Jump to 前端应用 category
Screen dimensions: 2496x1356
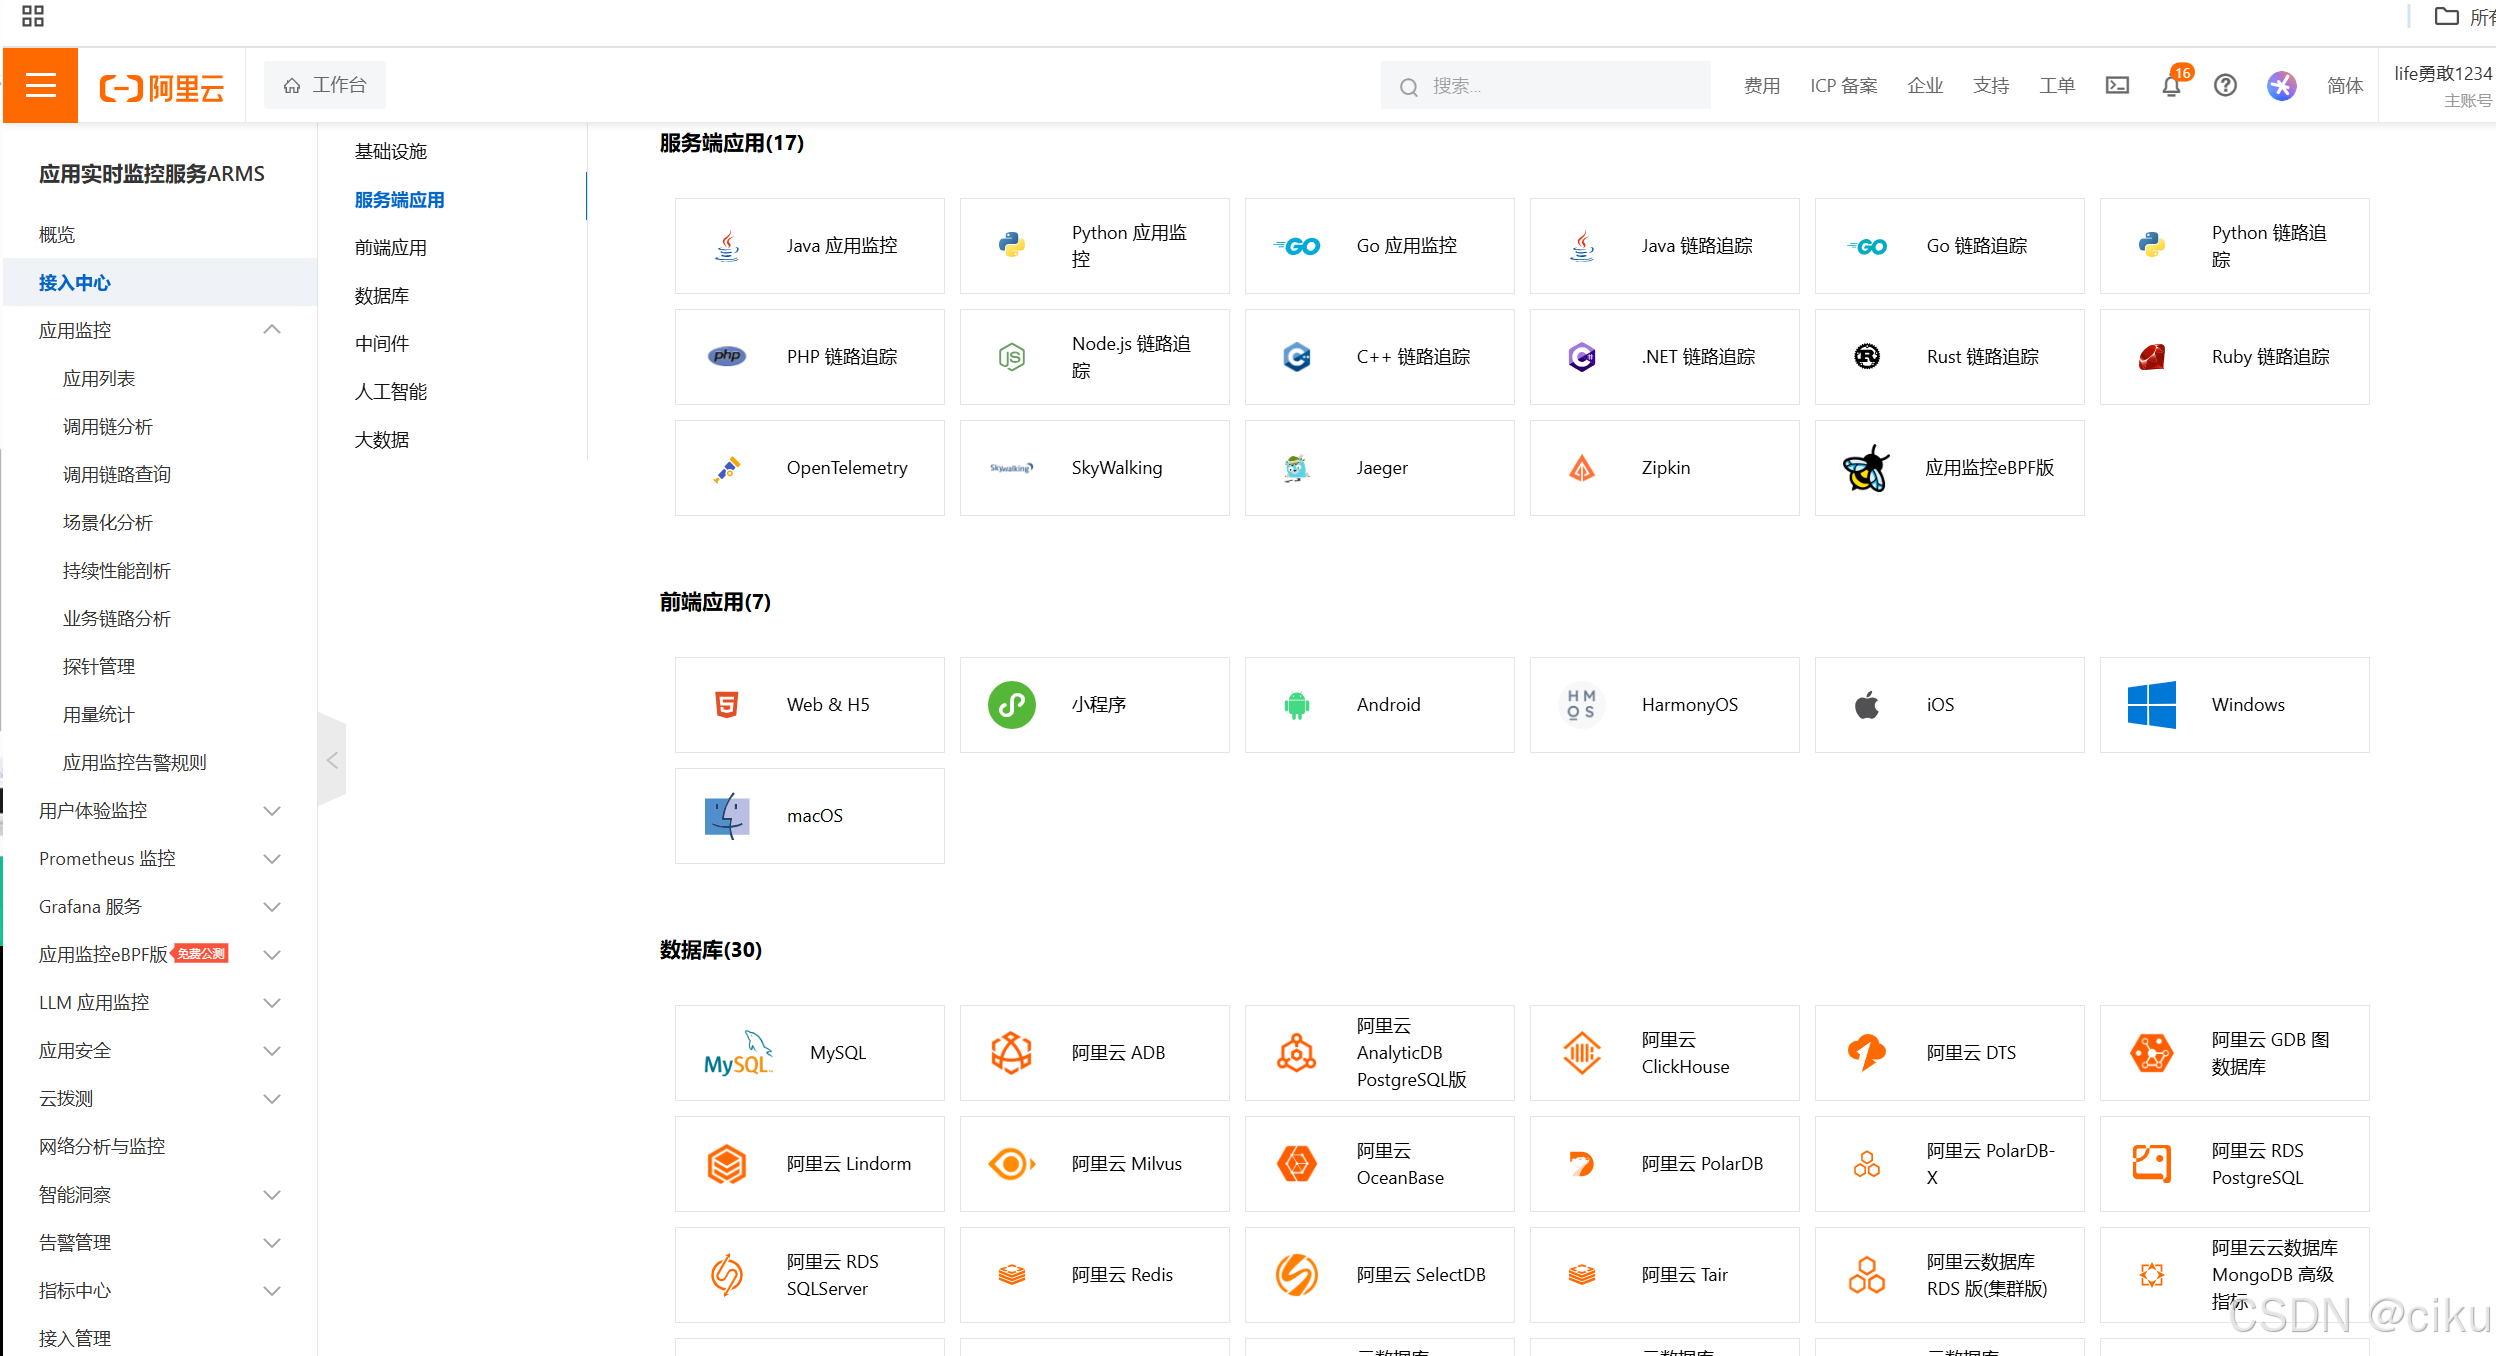coord(391,248)
